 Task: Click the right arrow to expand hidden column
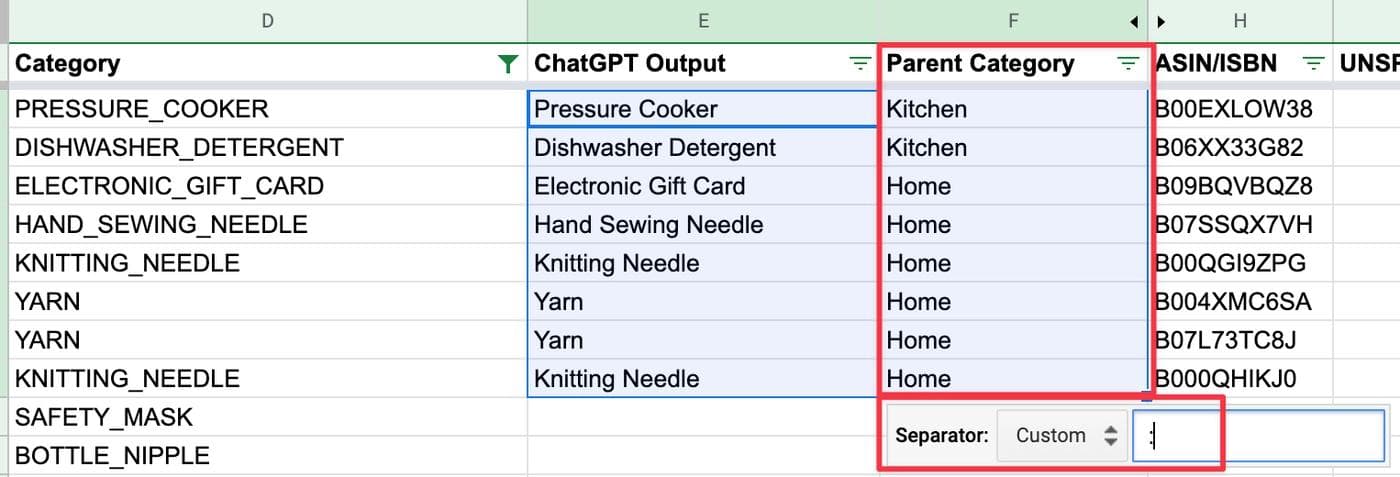(1161, 21)
